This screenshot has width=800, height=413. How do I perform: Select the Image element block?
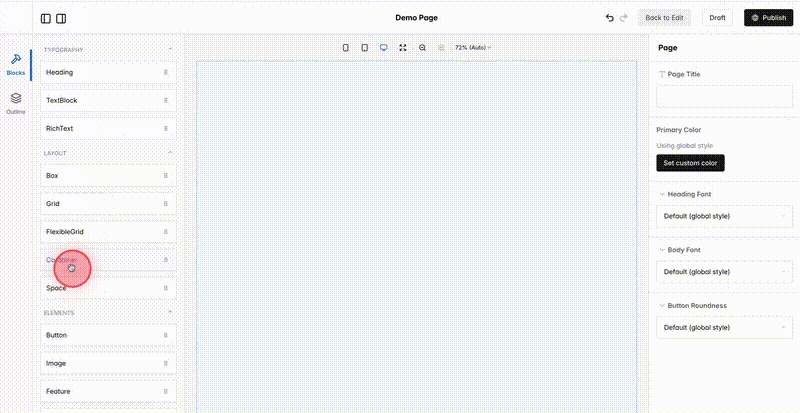tap(109, 363)
